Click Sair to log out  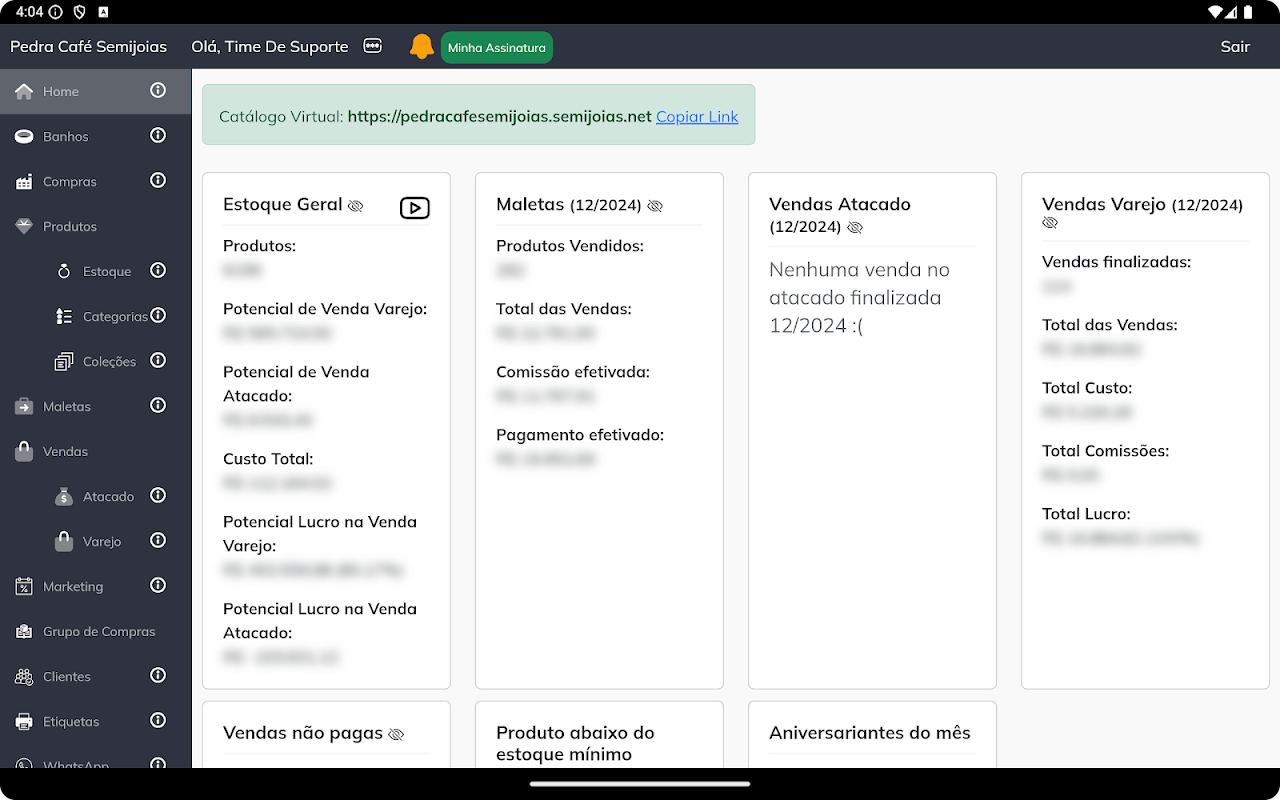click(1235, 46)
